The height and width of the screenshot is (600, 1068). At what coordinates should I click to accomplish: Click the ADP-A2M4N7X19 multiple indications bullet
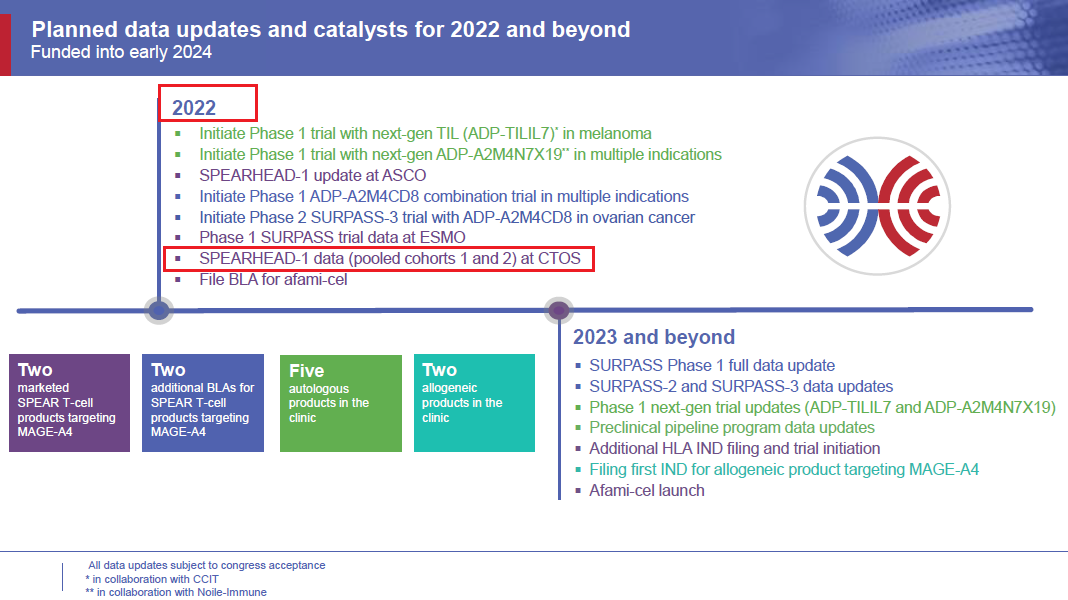pyautogui.click(x=460, y=154)
